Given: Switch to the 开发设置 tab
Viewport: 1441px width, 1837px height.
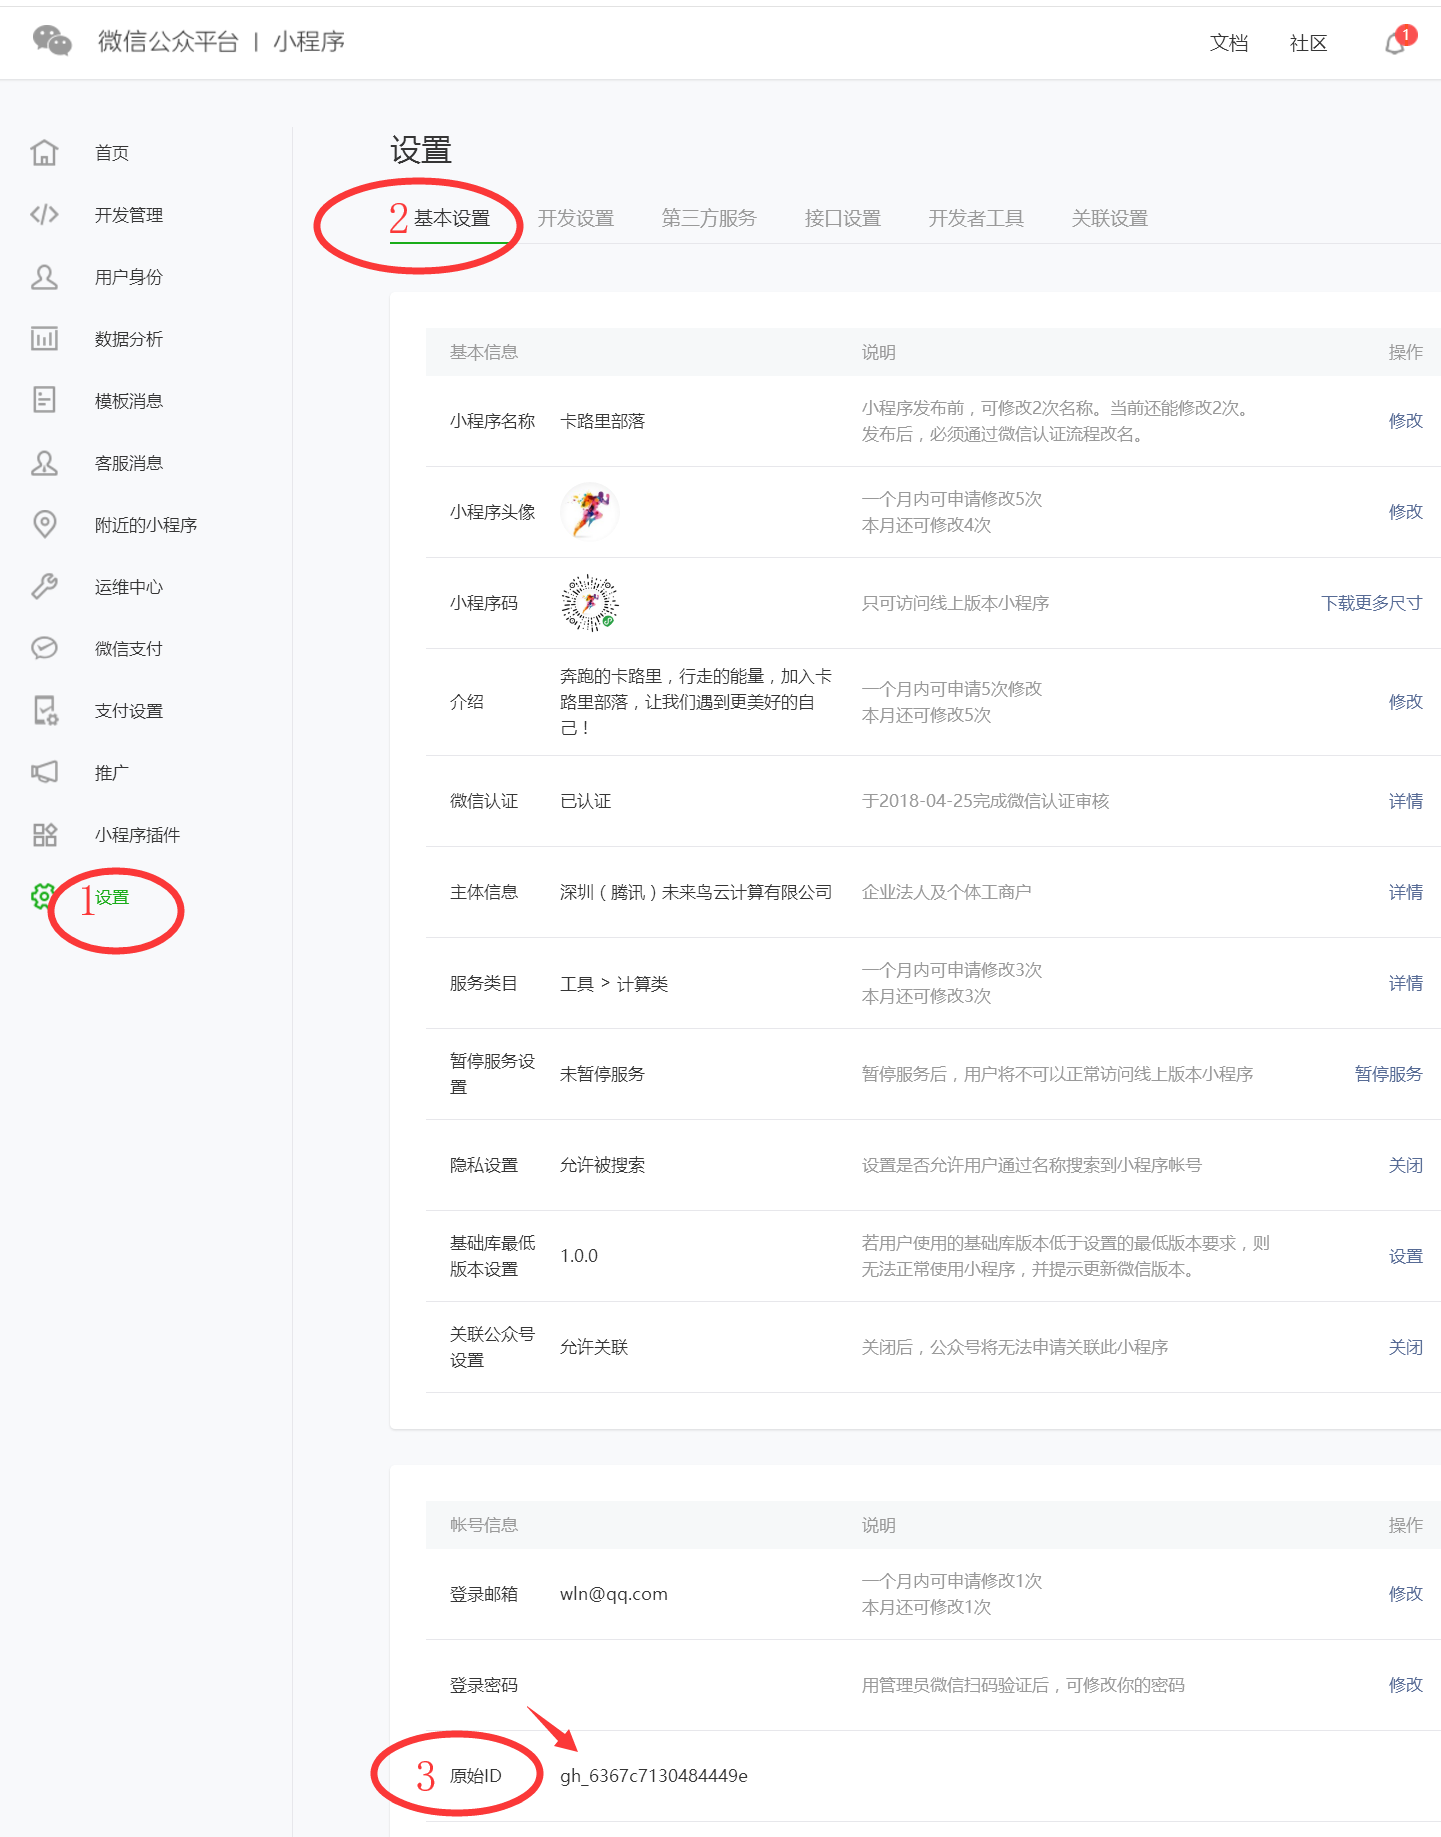Looking at the screenshot, I should click(x=575, y=218).
